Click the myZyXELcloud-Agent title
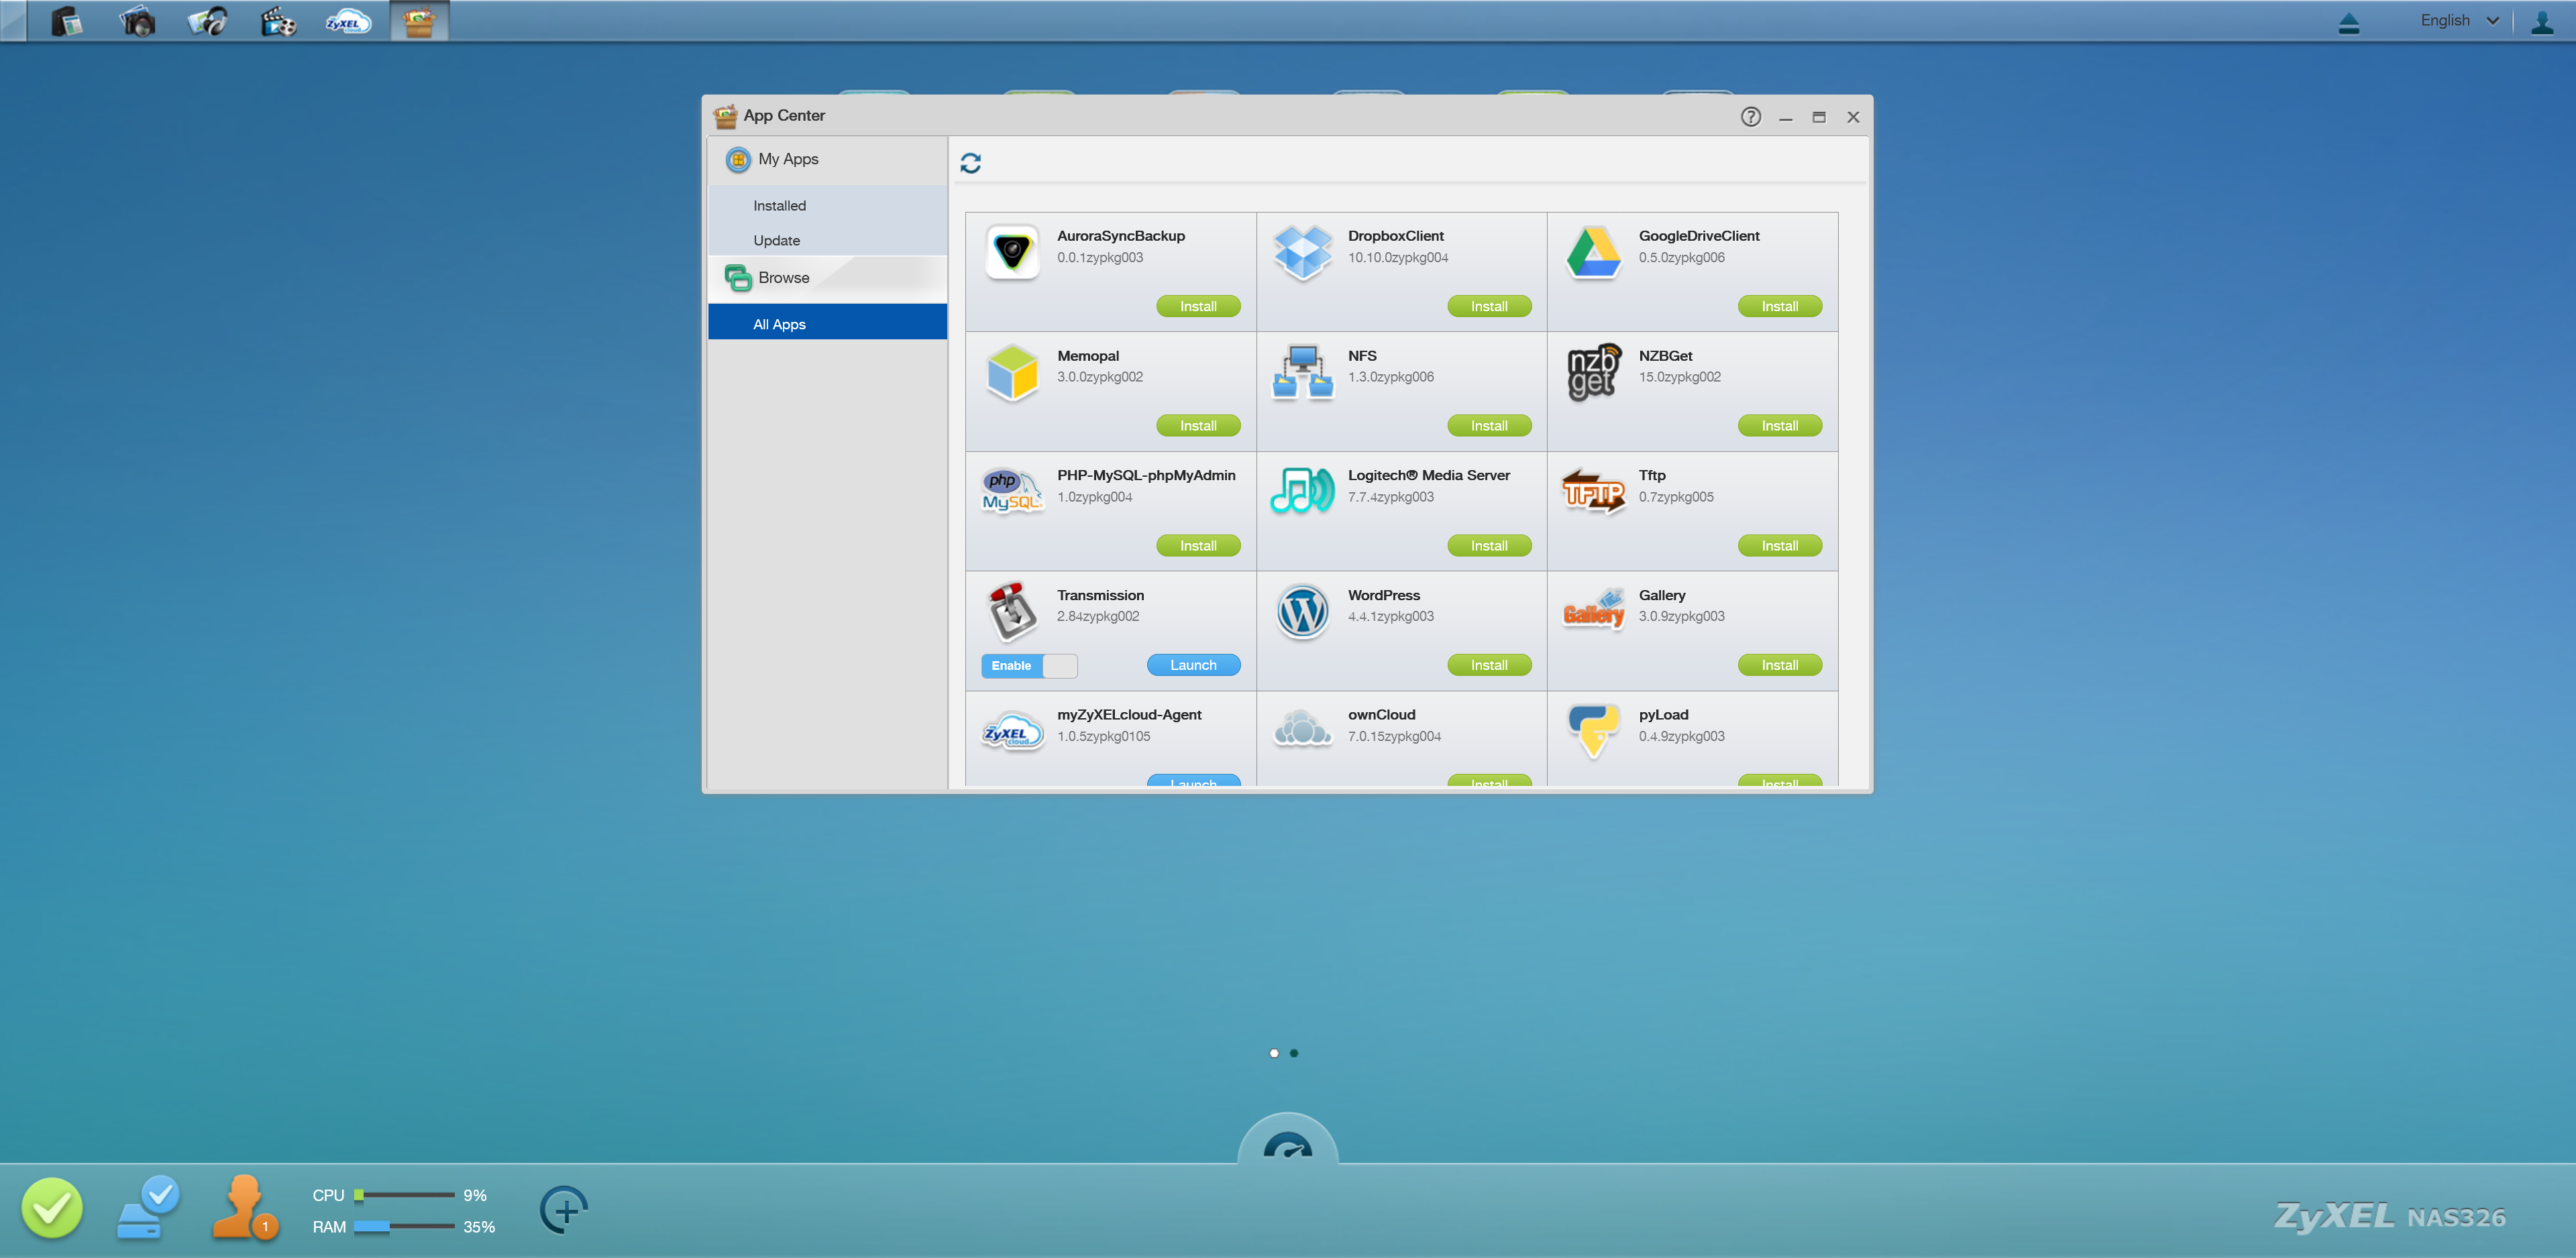The image size is (2576, 1258). (x=1129, y=714)
